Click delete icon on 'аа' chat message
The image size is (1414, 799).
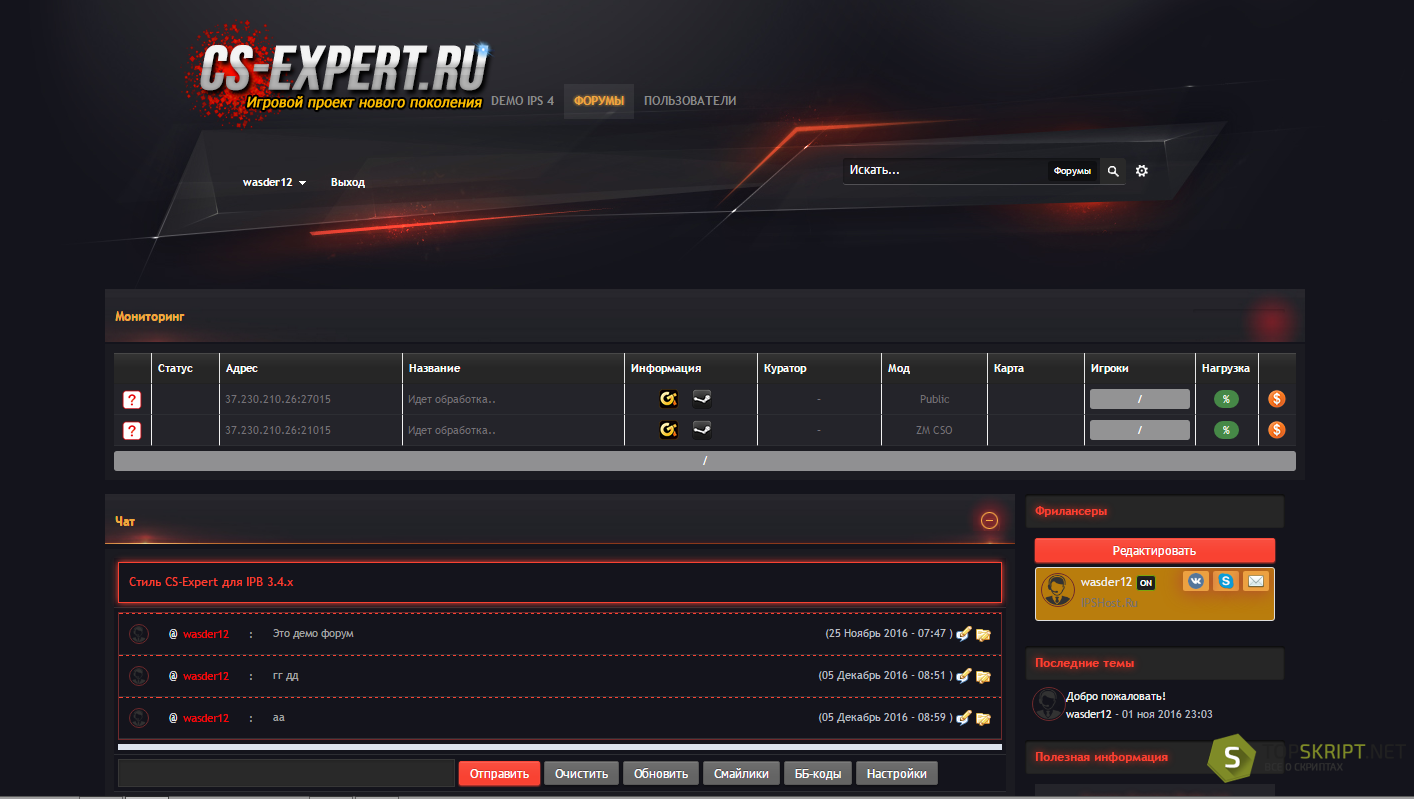[x=984, y=718]
